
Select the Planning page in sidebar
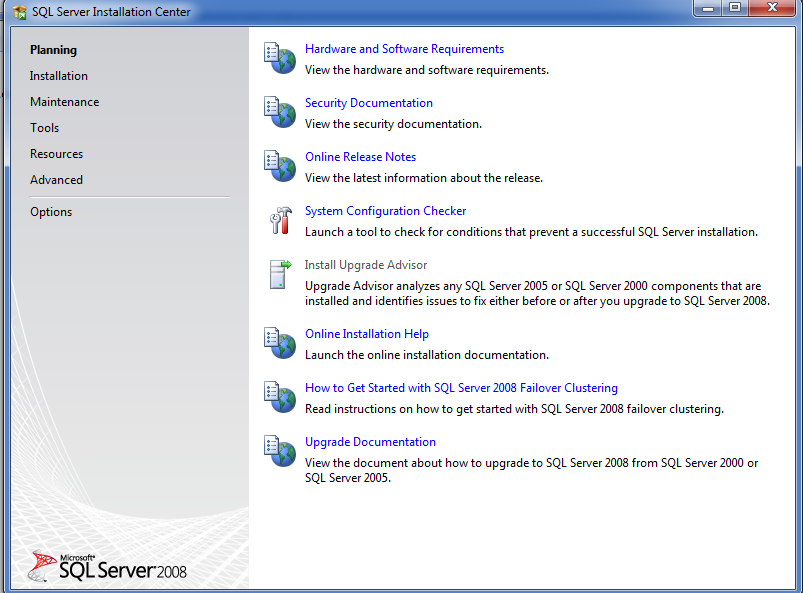53,50
